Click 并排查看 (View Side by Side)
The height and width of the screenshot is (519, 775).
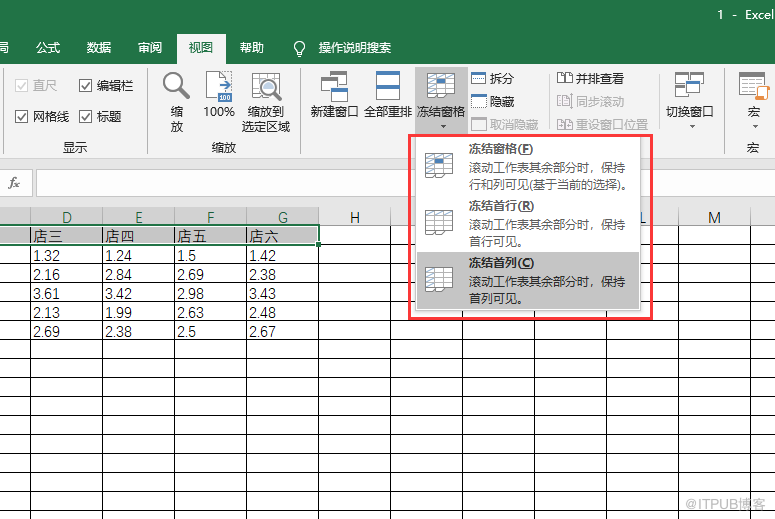(591, 78)
